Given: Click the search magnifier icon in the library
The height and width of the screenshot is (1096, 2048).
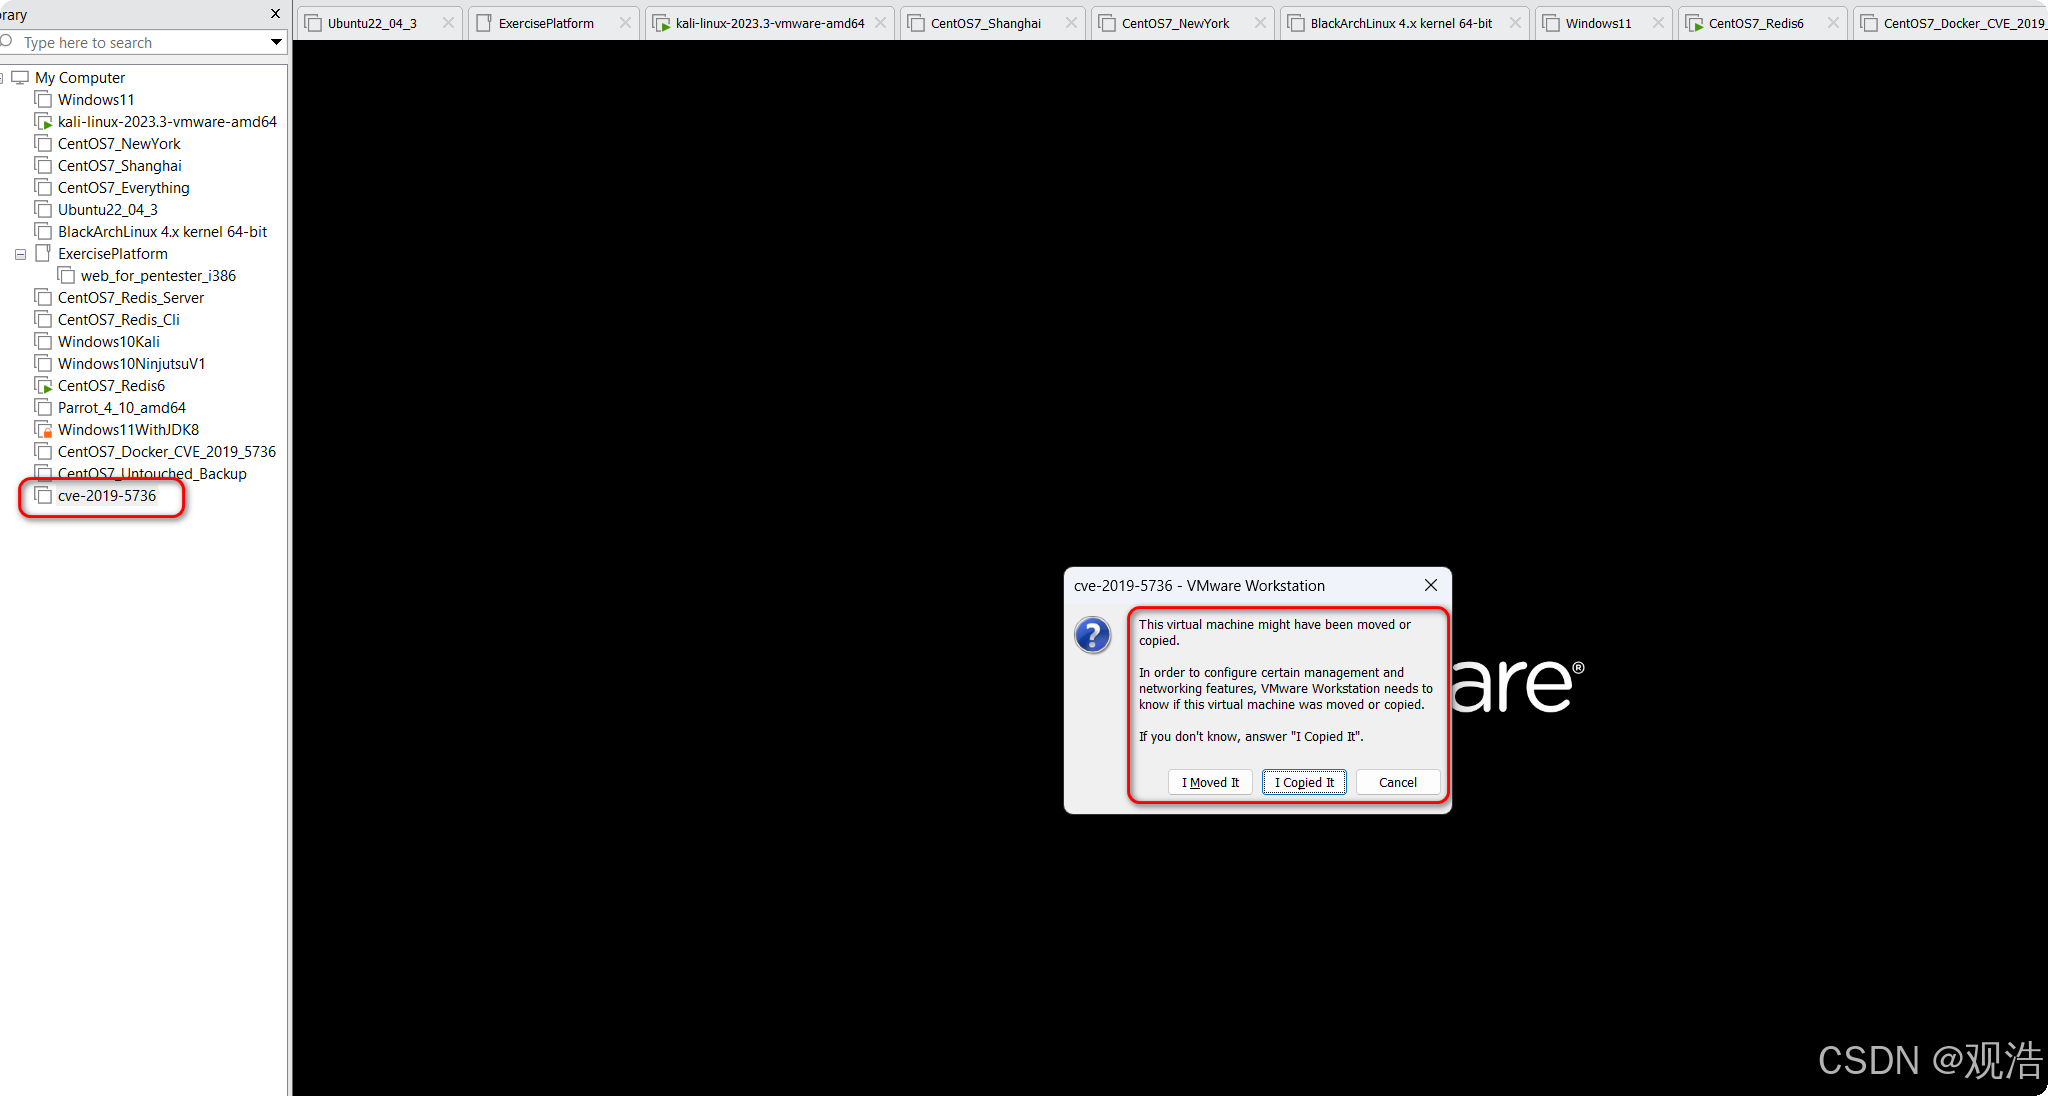Looking at the screenshot, I should pos(7,41).
